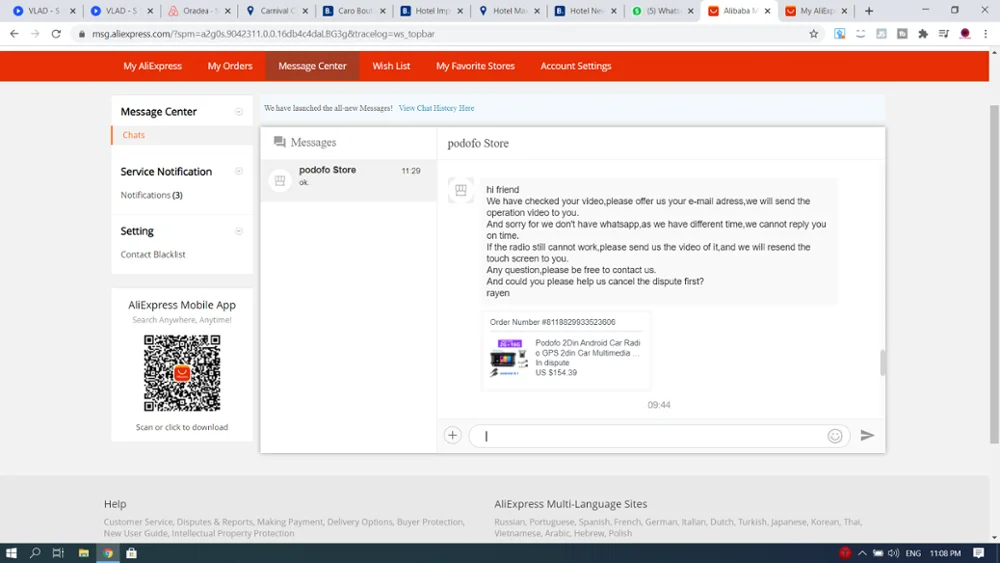The width and height of the screenshot is (1000, 563).
Task: Open Task View on the taskbar
Action: [x=58, y=553]
